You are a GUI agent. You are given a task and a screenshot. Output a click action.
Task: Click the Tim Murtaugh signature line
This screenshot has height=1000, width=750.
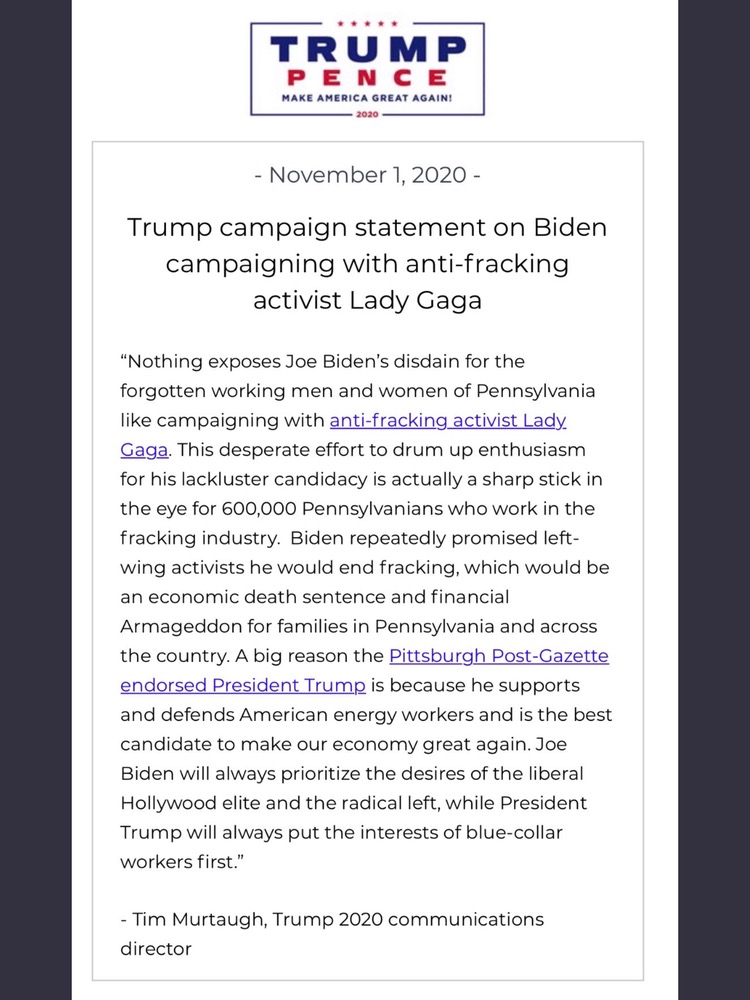(332, 920)
